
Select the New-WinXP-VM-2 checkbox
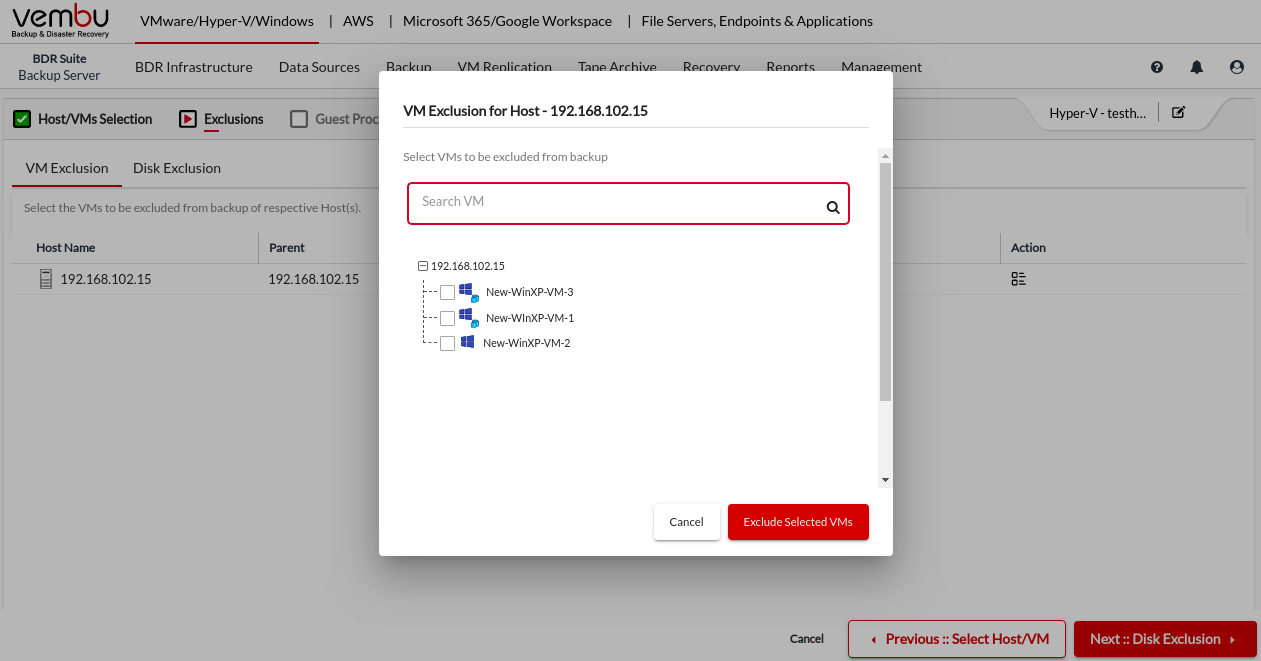tap(447, 343)
